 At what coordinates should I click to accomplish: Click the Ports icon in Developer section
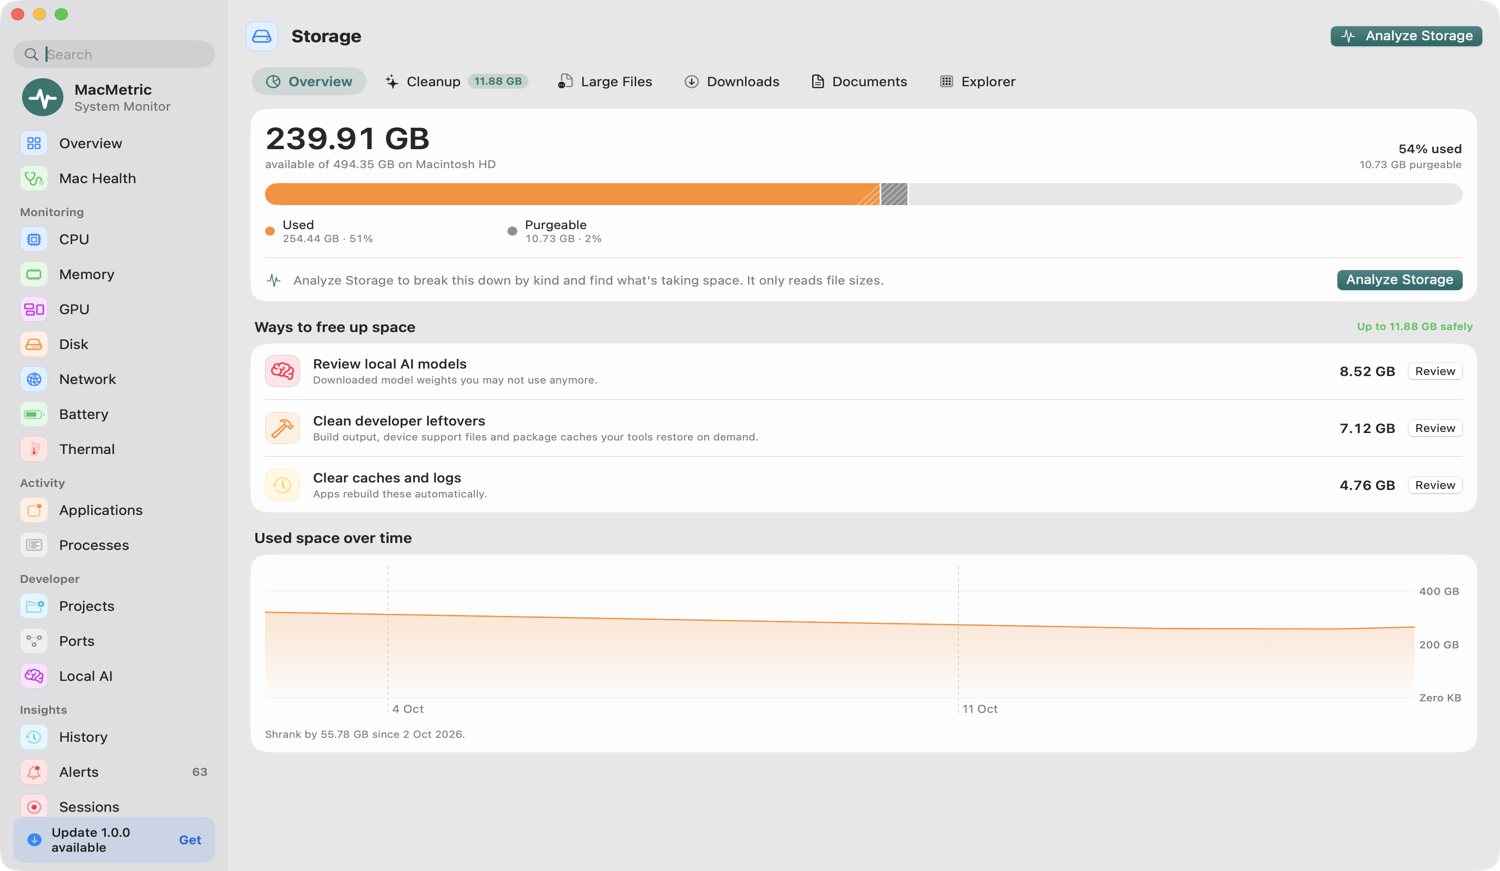(x=34, y=642)
